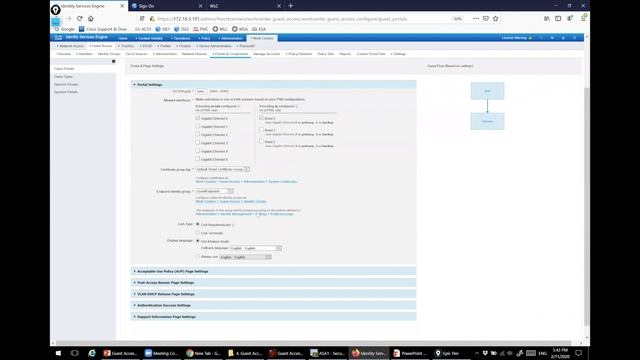This screenshot has width=640, height=360.
Task: Open the Administration menu in ISE
Action: coord(231,38)
